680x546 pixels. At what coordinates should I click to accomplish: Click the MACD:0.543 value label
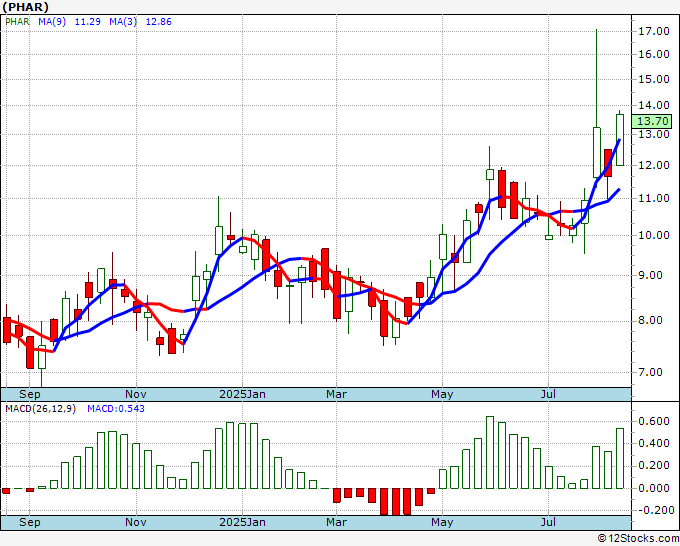116,409
